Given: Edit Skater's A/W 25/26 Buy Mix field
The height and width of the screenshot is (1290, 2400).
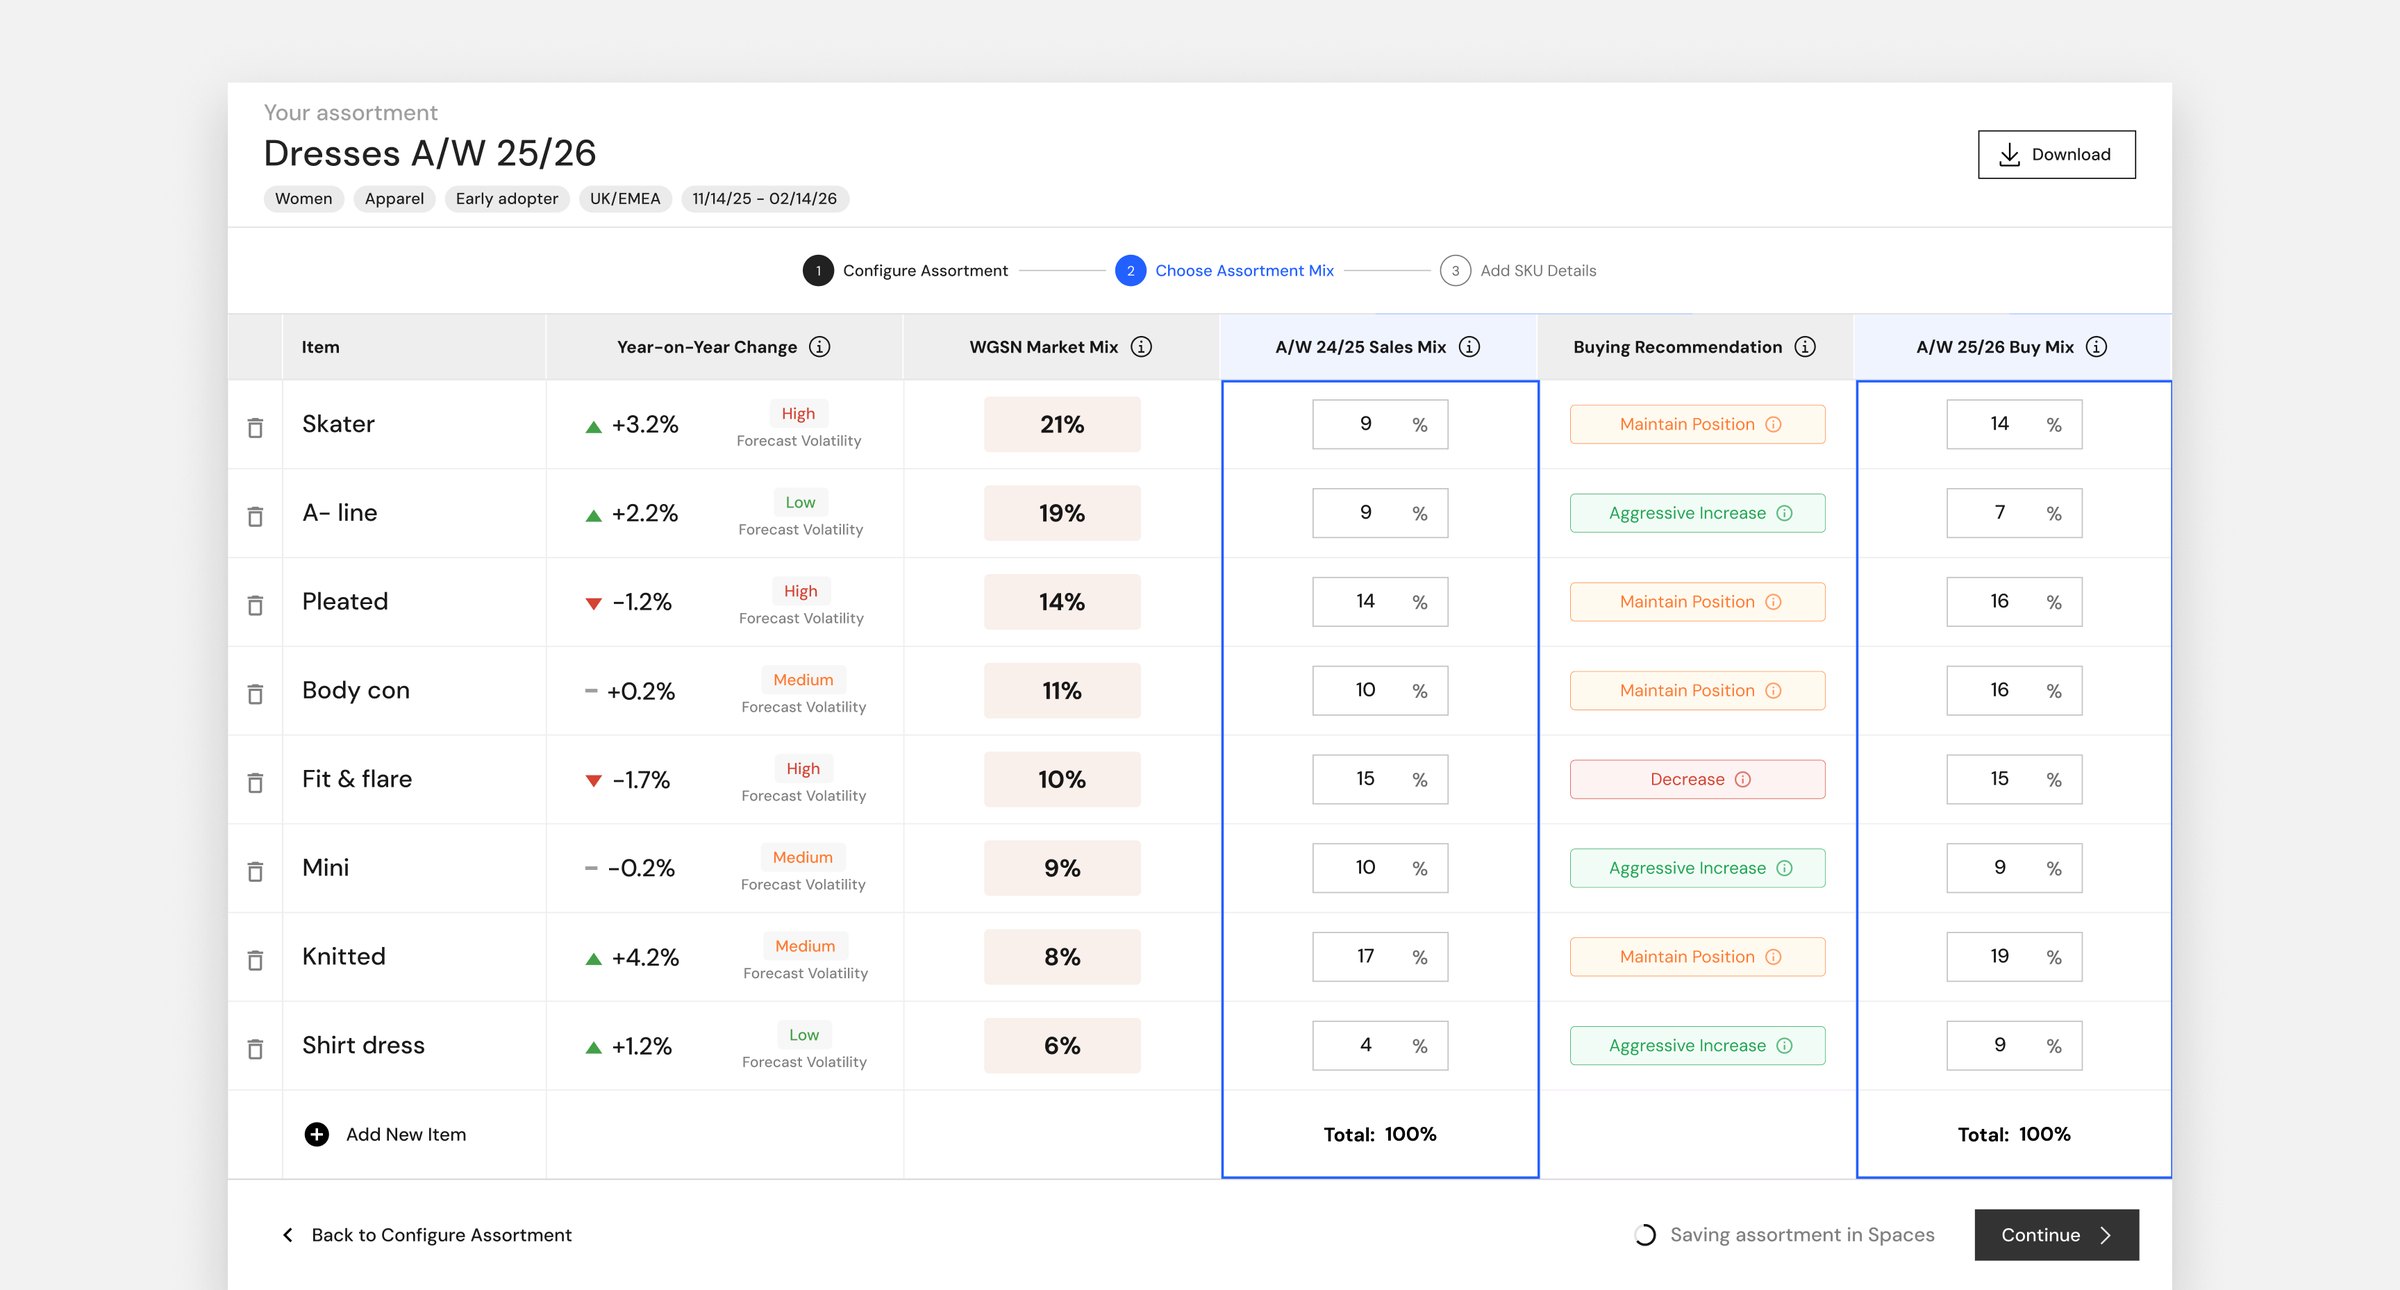Looking at the screenshot, I should (x=2014, y=424).
